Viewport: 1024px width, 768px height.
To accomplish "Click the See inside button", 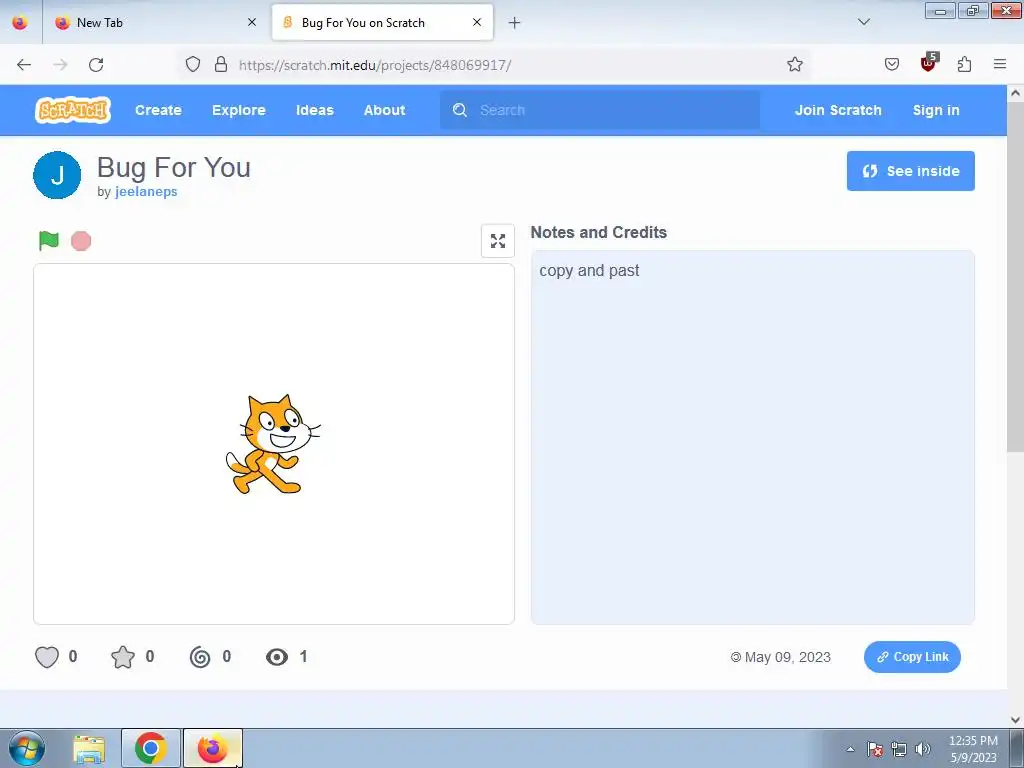I will click(x=910, y=171).
